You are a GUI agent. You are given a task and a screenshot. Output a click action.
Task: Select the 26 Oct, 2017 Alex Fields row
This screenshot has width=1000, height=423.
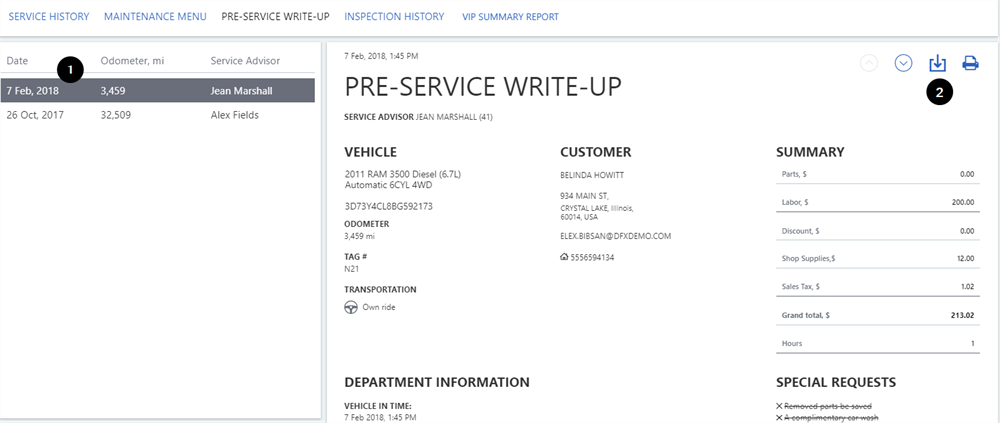158,115
